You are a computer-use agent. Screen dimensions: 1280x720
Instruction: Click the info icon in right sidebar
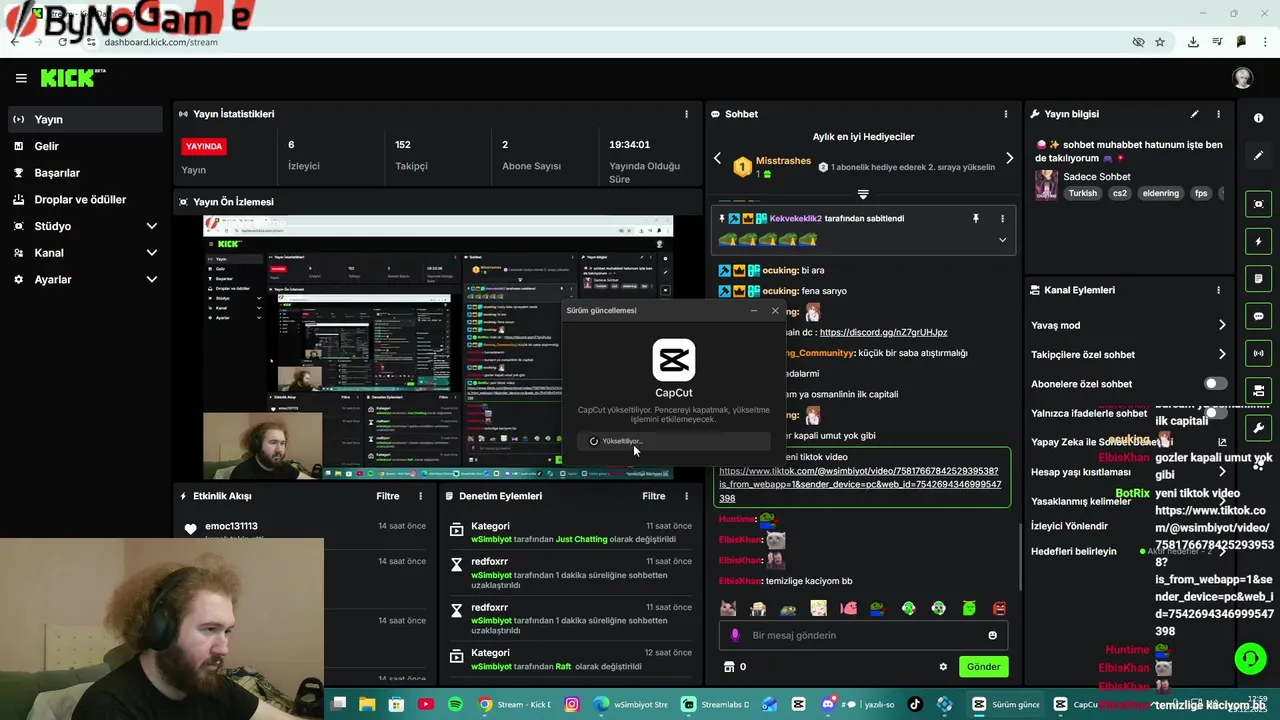click(x=1258, y=118)
